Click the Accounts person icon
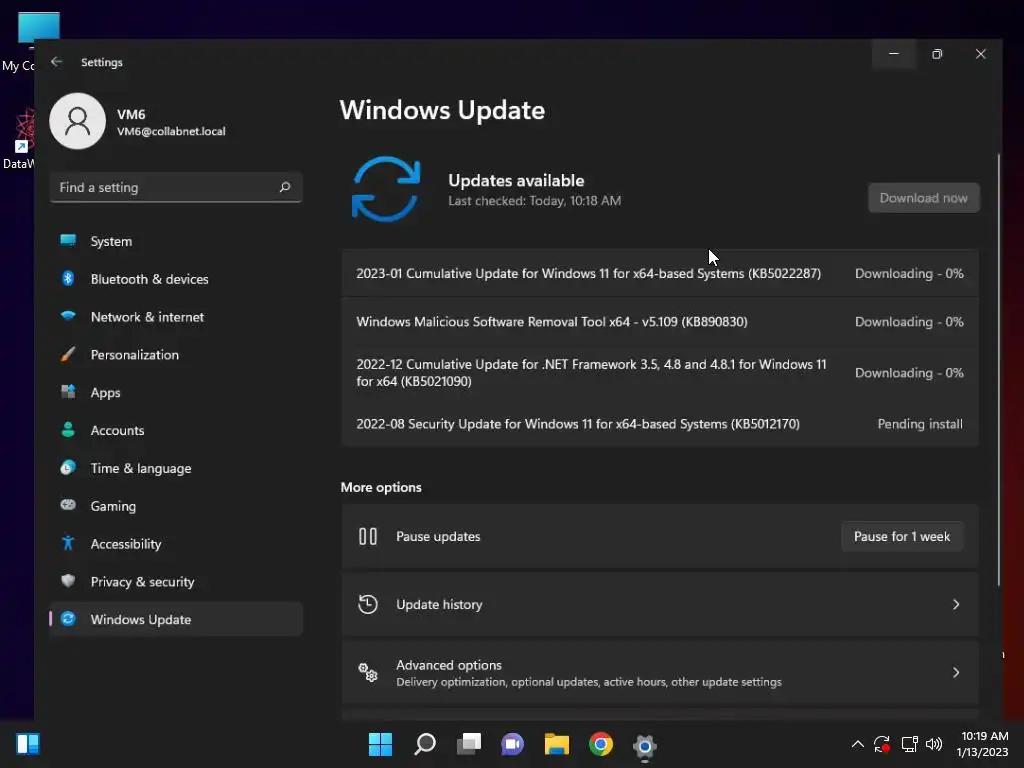Image resolution: width=1024 pixels, height=768 pixels. pos(68,430)
